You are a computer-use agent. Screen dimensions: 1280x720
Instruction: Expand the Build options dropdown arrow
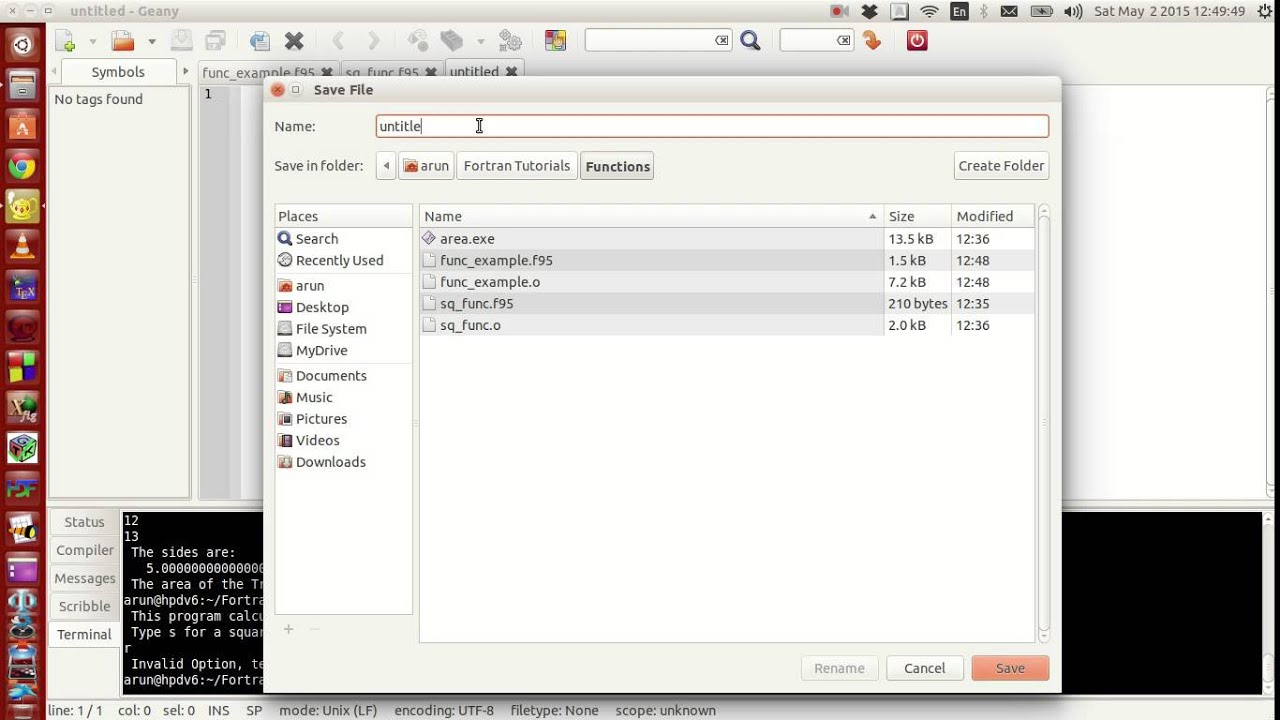(x=480, y=42)
